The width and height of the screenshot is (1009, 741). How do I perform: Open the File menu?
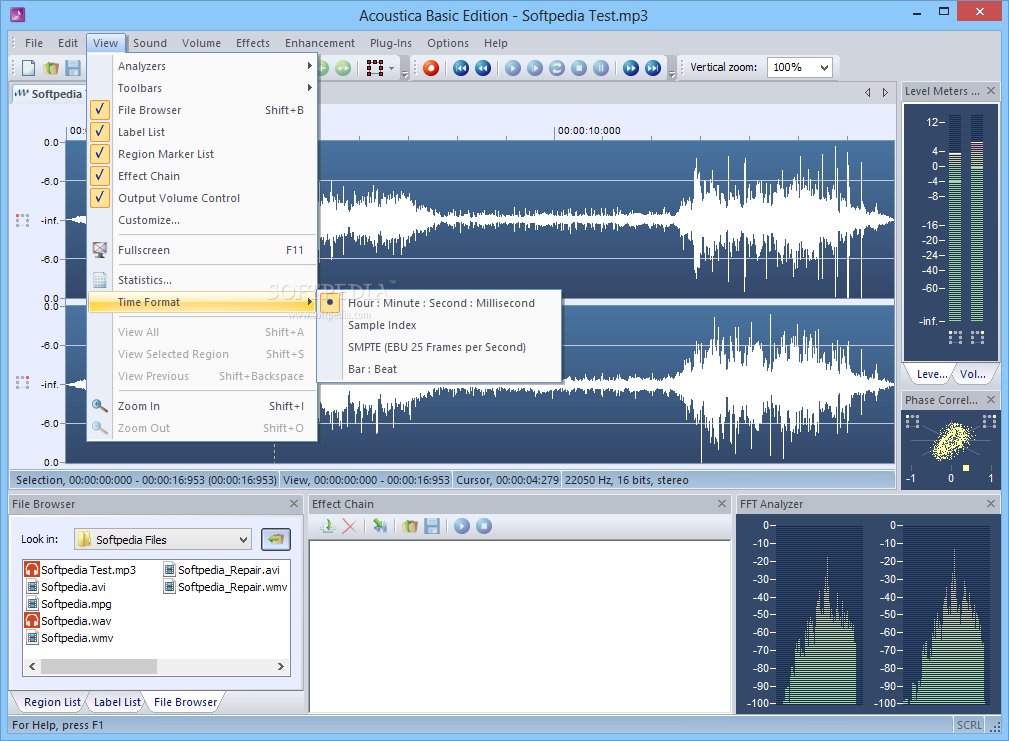coord(34,43)
